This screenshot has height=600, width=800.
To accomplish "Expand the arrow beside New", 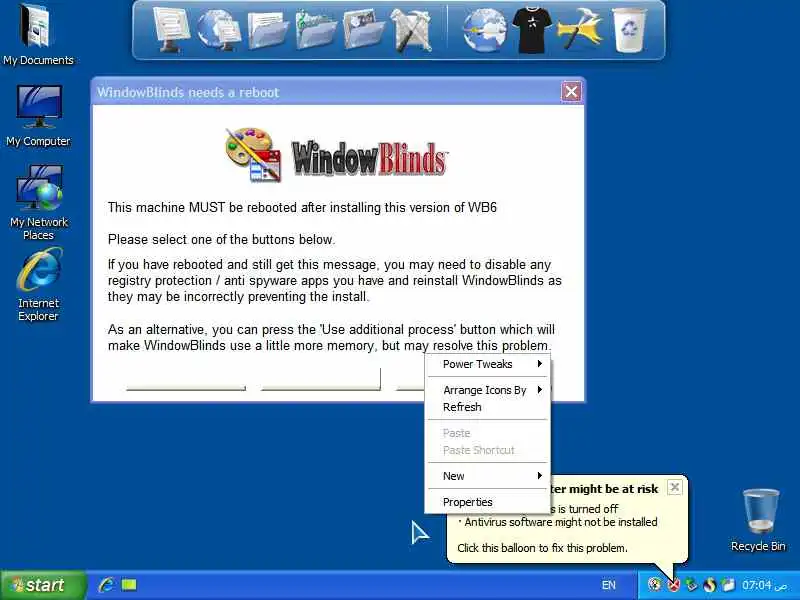I will (539, 476).
